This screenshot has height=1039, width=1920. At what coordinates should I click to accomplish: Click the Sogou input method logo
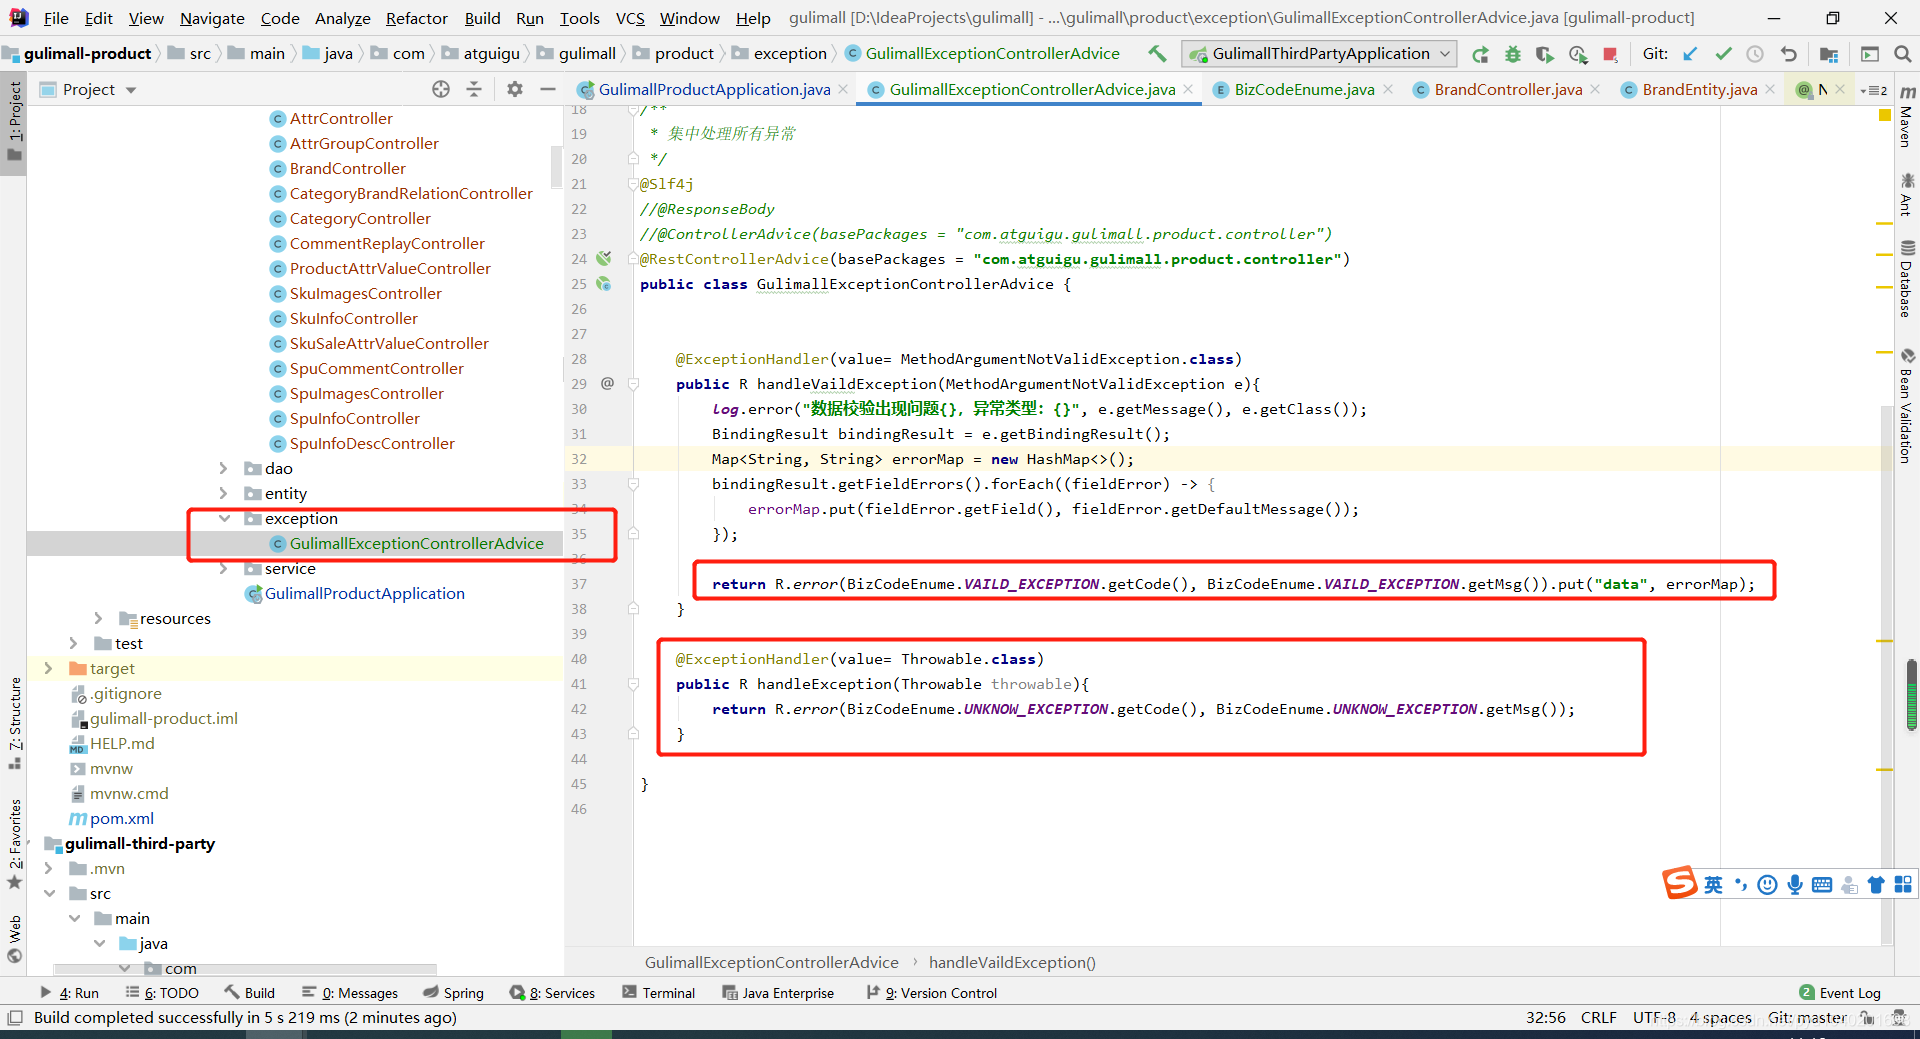1680,883
